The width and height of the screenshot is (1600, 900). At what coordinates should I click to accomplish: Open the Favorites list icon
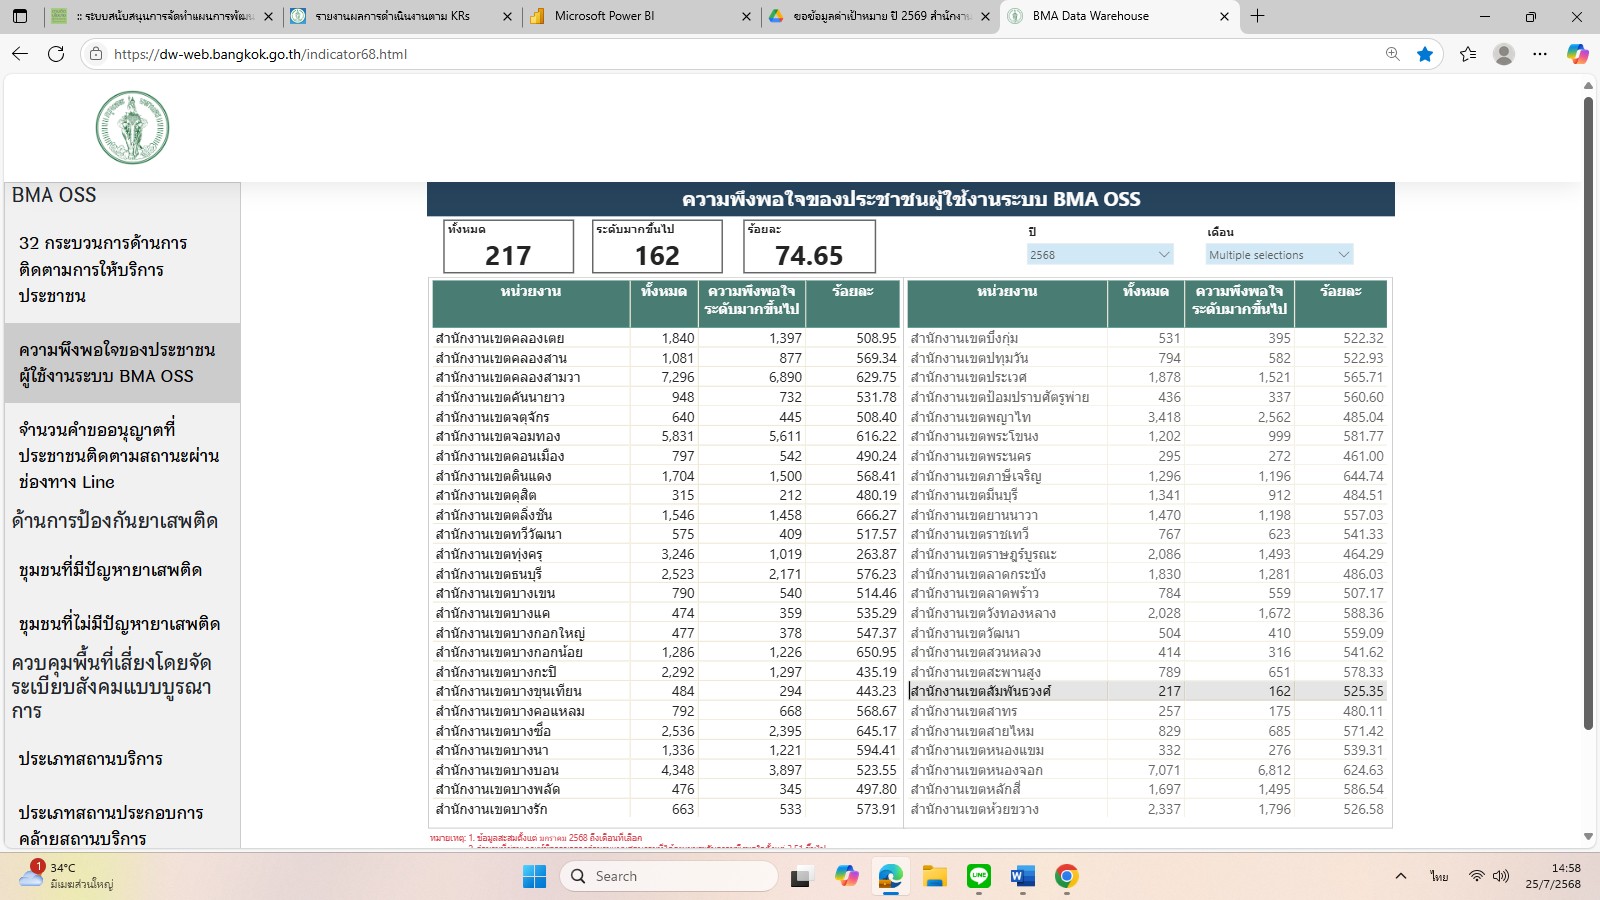pyautogui.click(x=1468, y=54)
